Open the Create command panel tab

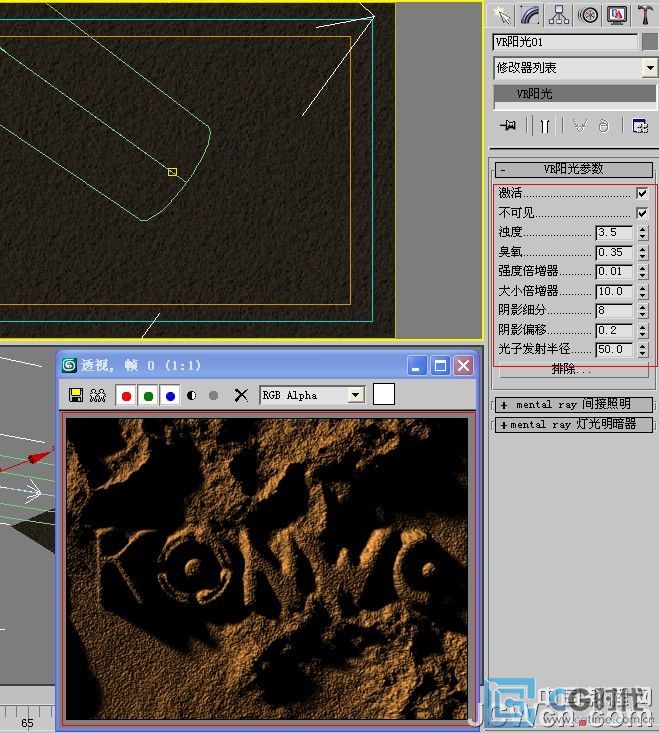501,14
